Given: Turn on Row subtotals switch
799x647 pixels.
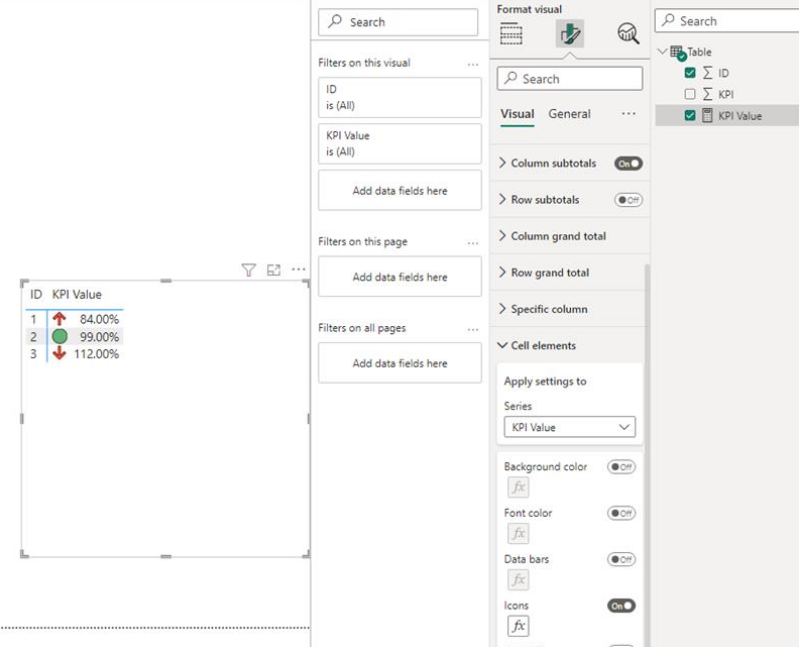Looking at the screenshot, I should coord(628,200).
